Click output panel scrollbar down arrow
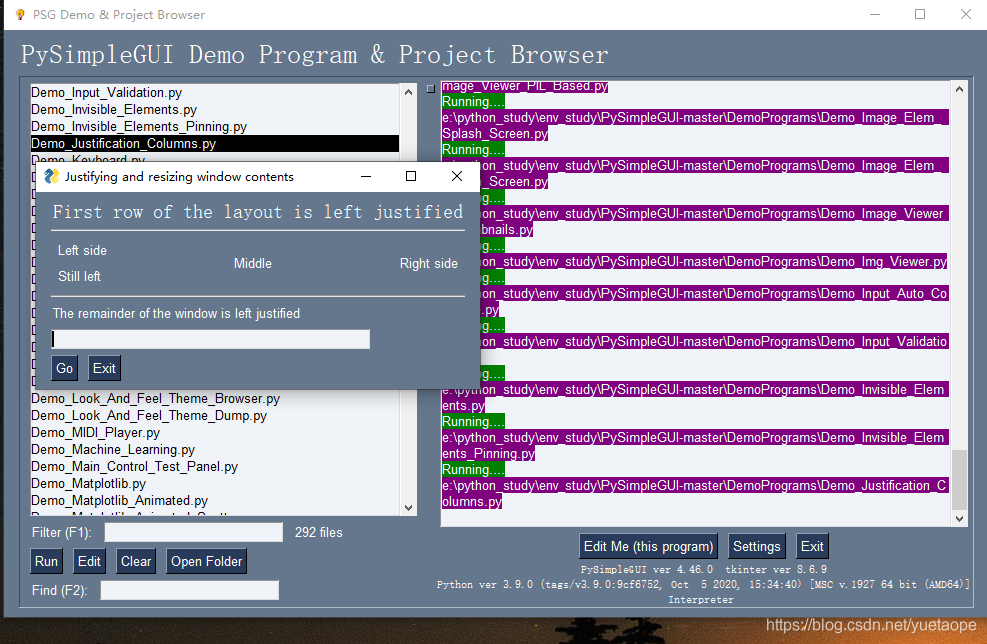987x644 pixels. coord(959,519)
